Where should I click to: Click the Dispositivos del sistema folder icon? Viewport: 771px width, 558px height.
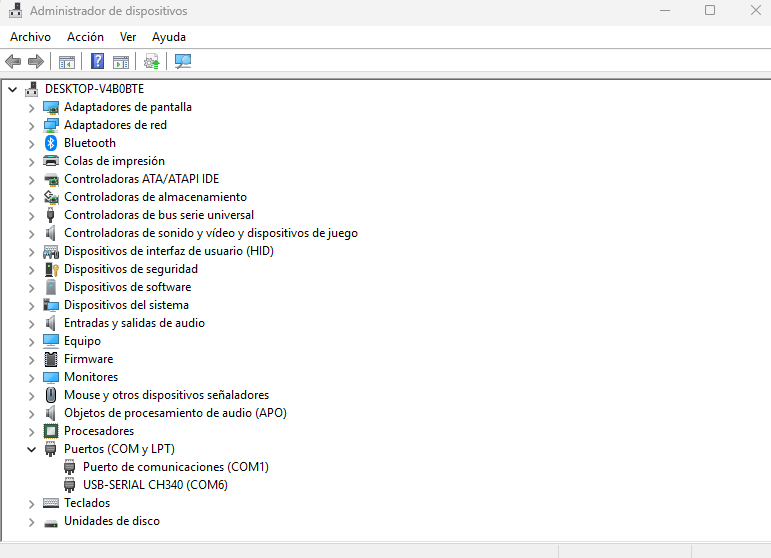(51, 305)
